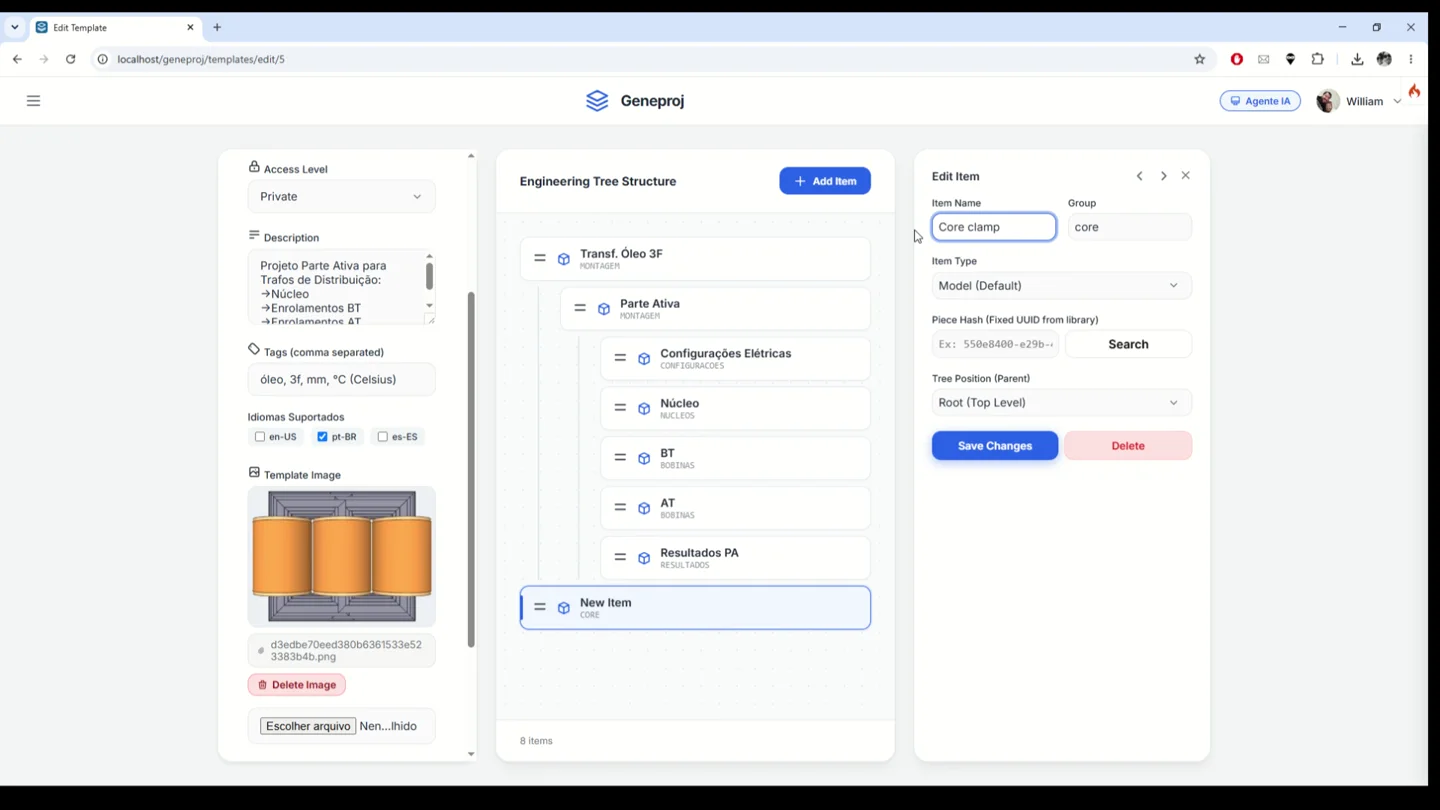Uncheck the pt-BR language checkbox

pyautogui.click(x=322, y=437)
